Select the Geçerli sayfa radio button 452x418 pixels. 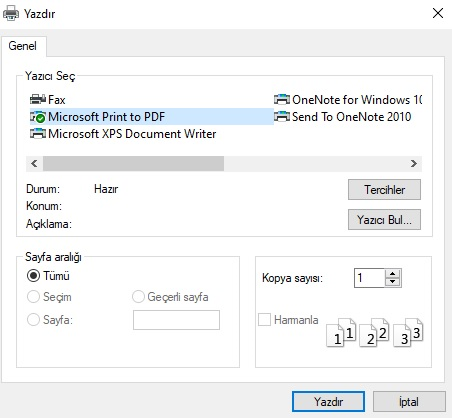[138, 297]
